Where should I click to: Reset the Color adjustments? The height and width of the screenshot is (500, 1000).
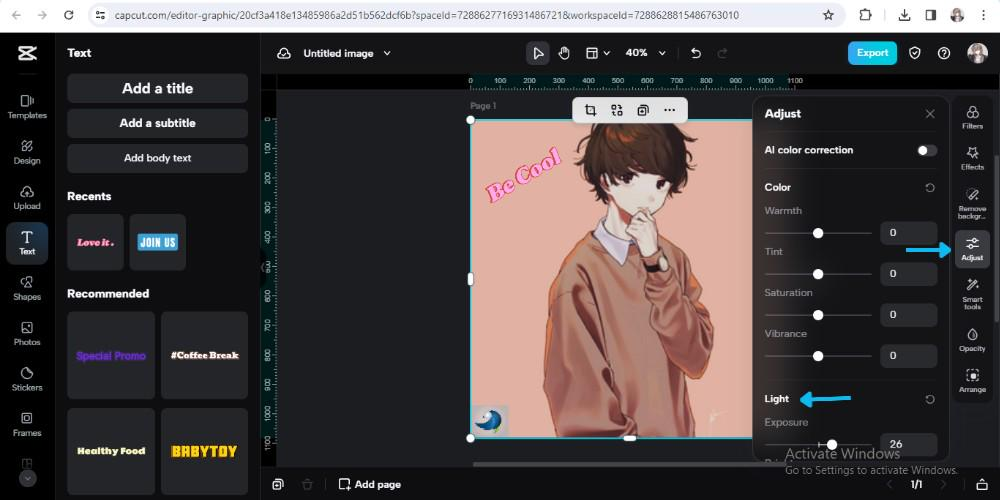point(930,188)
